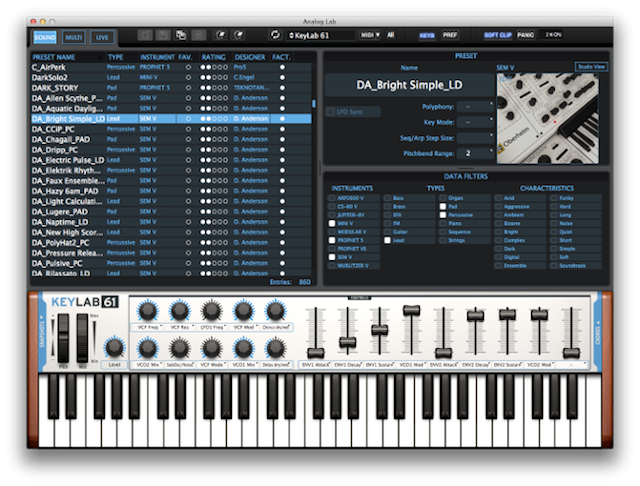Image resolution: width=640 pixels, height=486 pixels.
Task: Sort by INSTRUMENT column header
Action: (x=157, y=57)
